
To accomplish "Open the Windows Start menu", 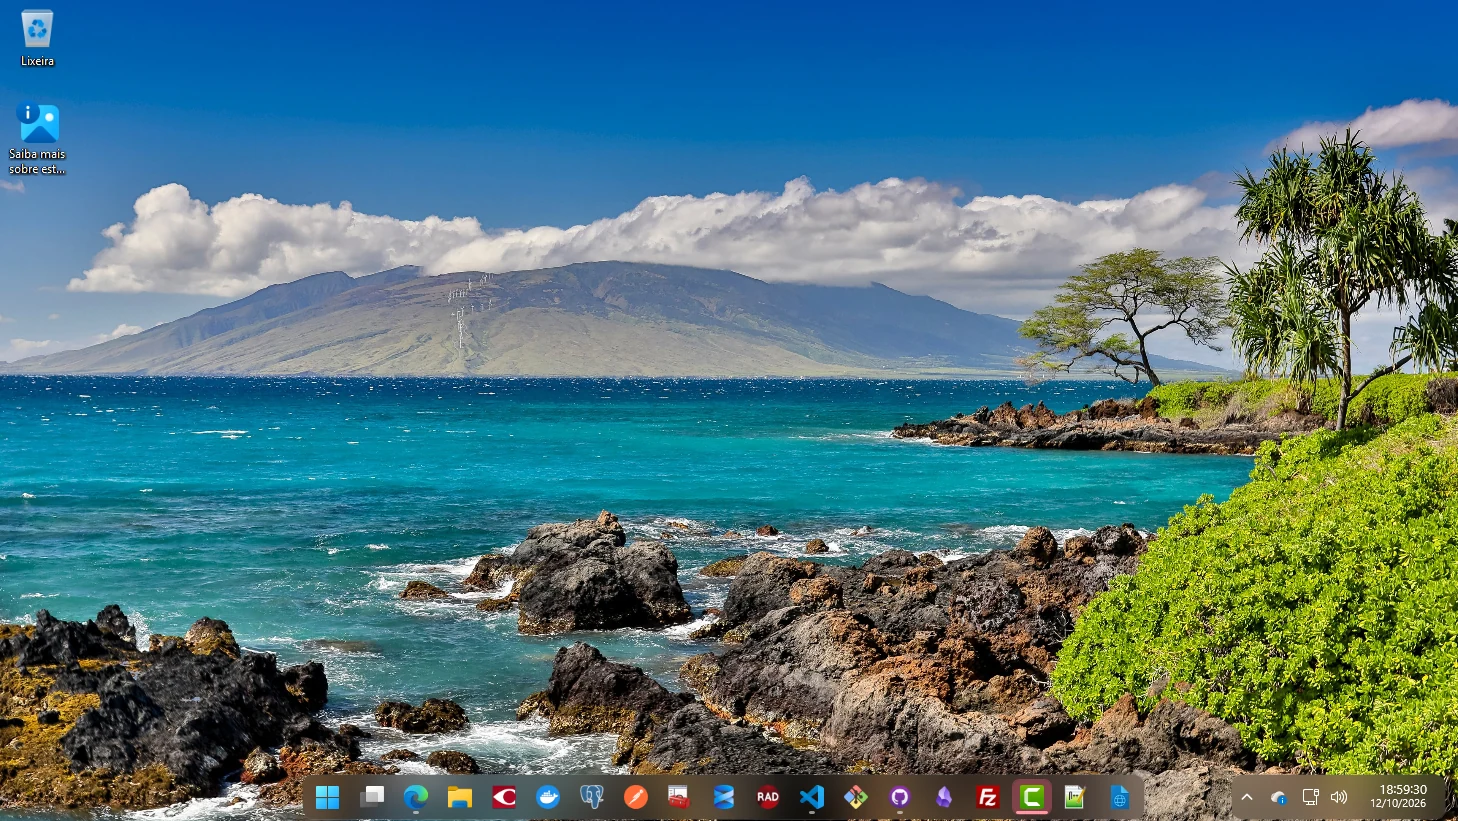I will point(327,797).
